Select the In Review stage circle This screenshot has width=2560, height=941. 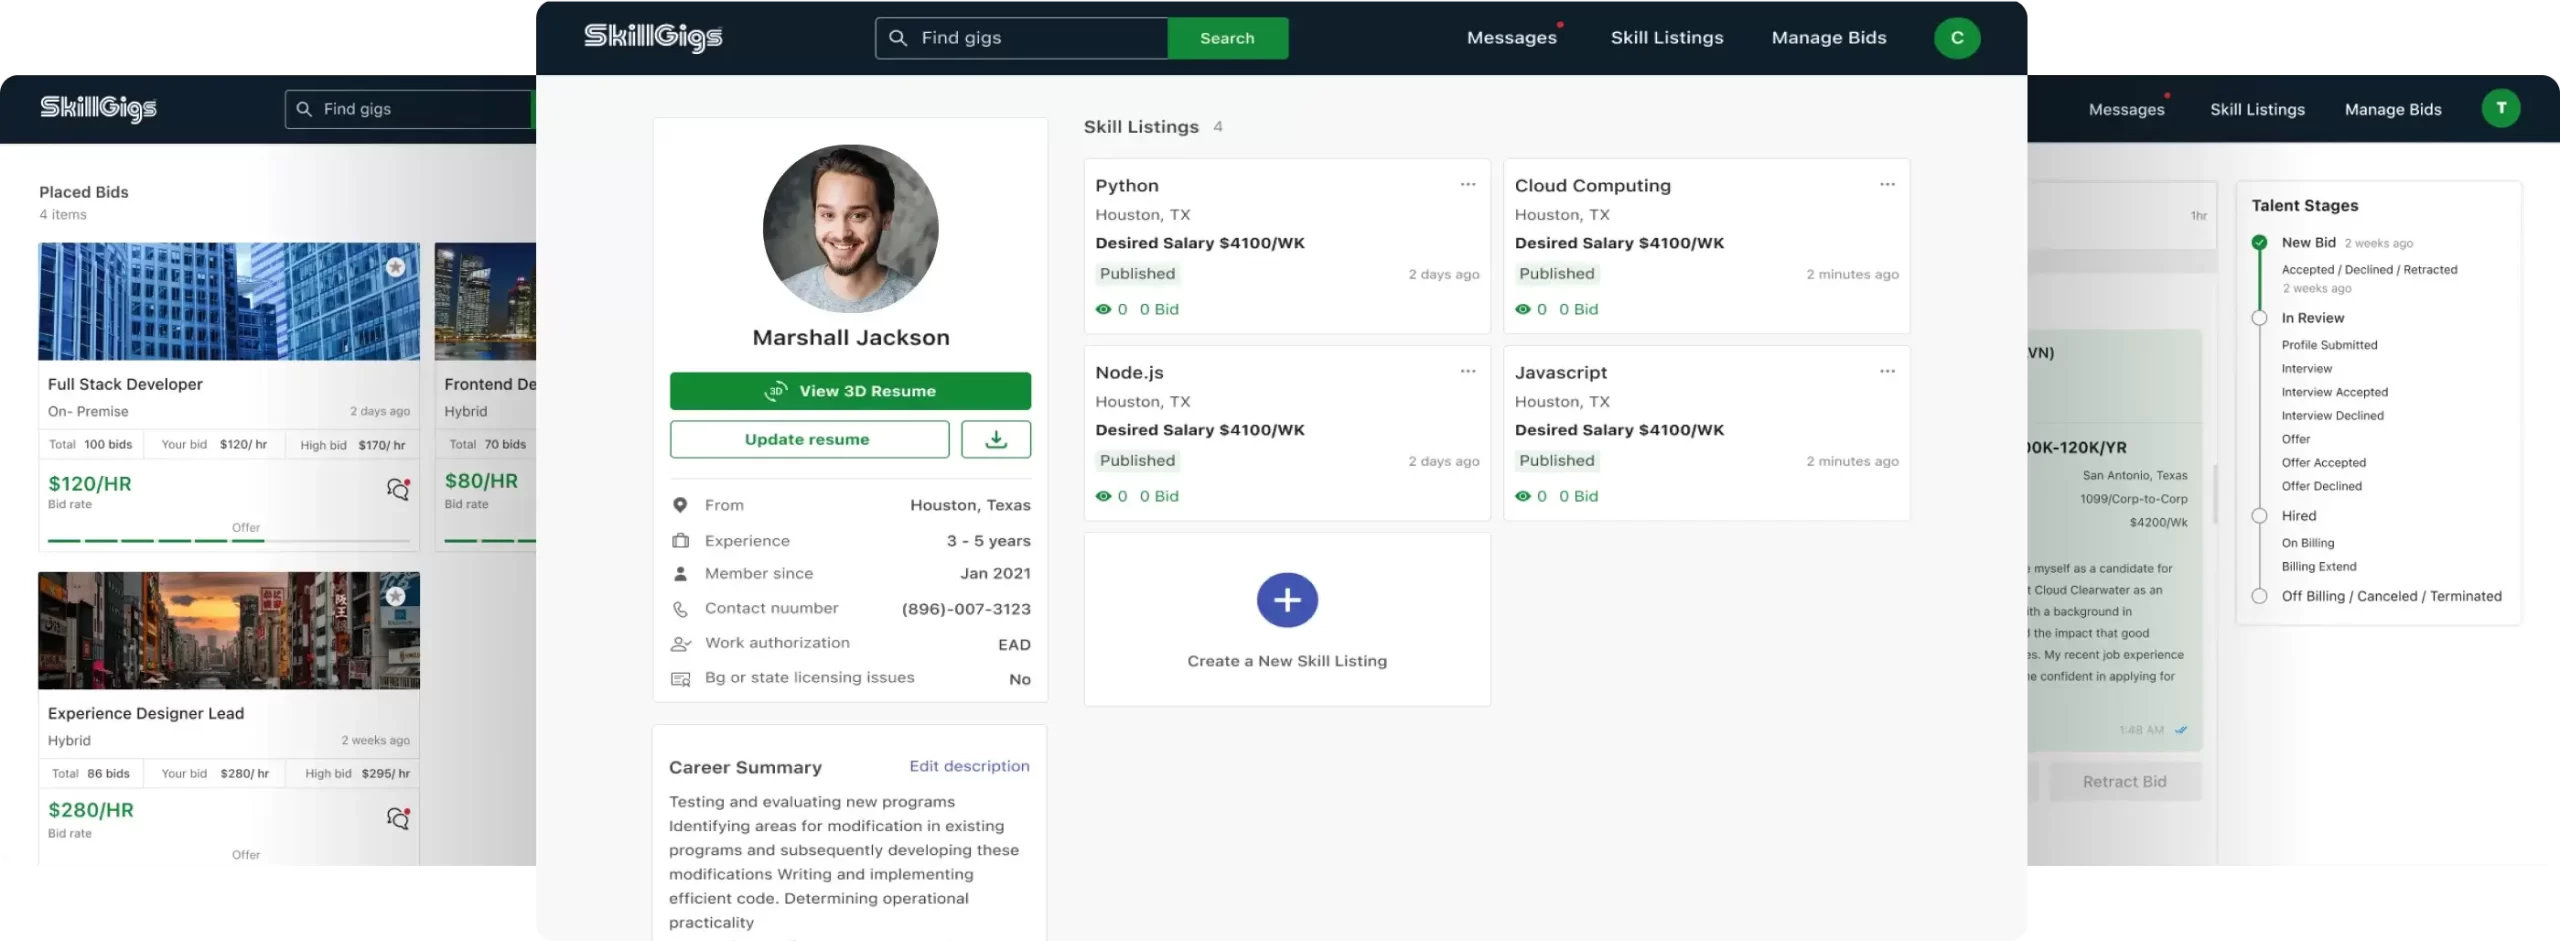point(2259,318)
